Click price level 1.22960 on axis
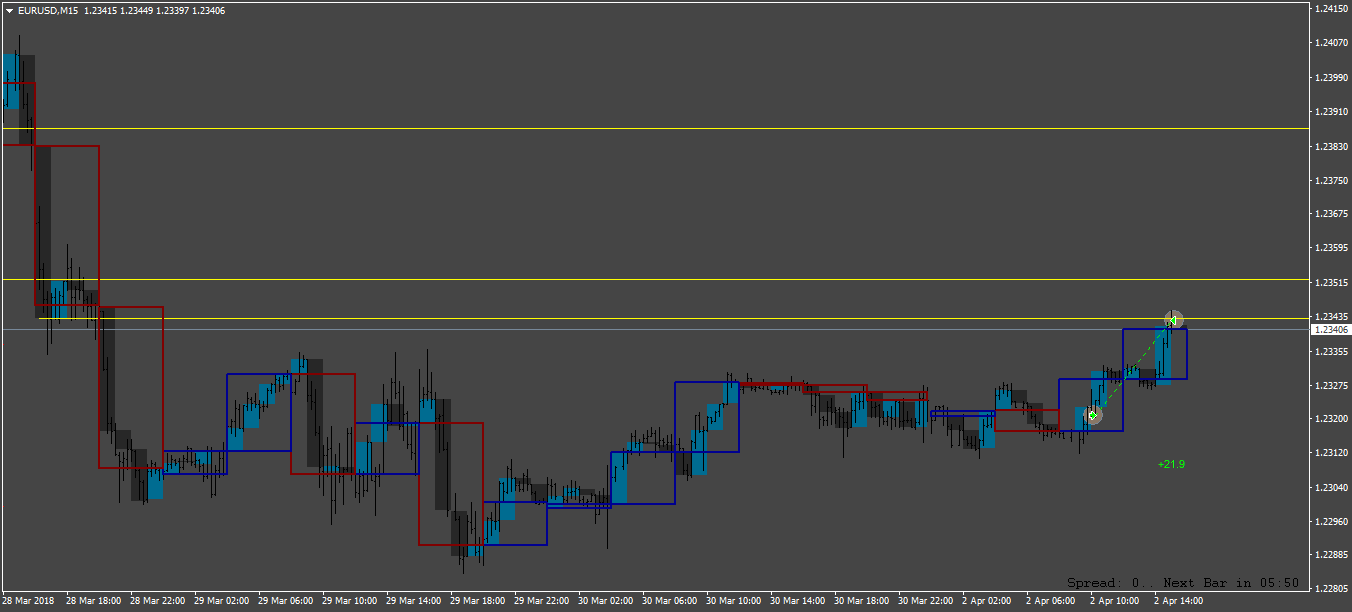Viewport: 1352px width, 612px height. click(1331, 521)
